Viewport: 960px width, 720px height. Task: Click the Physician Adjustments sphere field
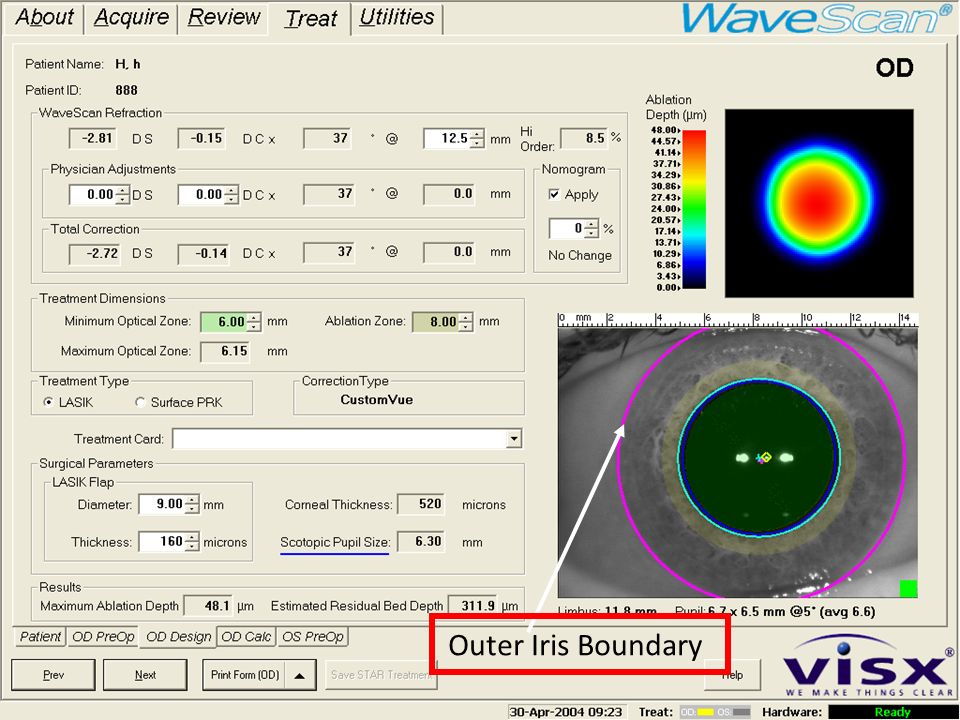pos(92,195)
